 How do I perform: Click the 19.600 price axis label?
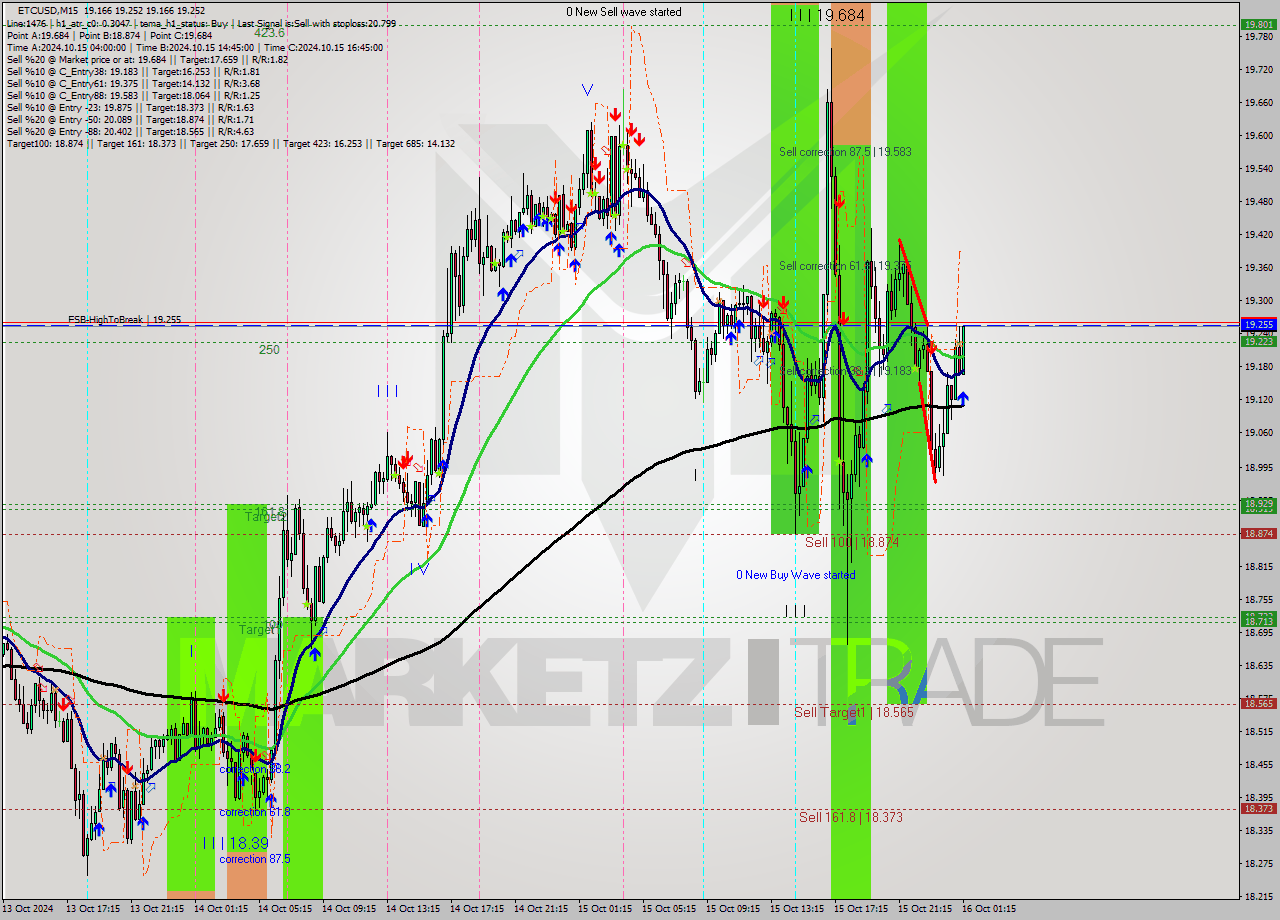coord(1257,135)
